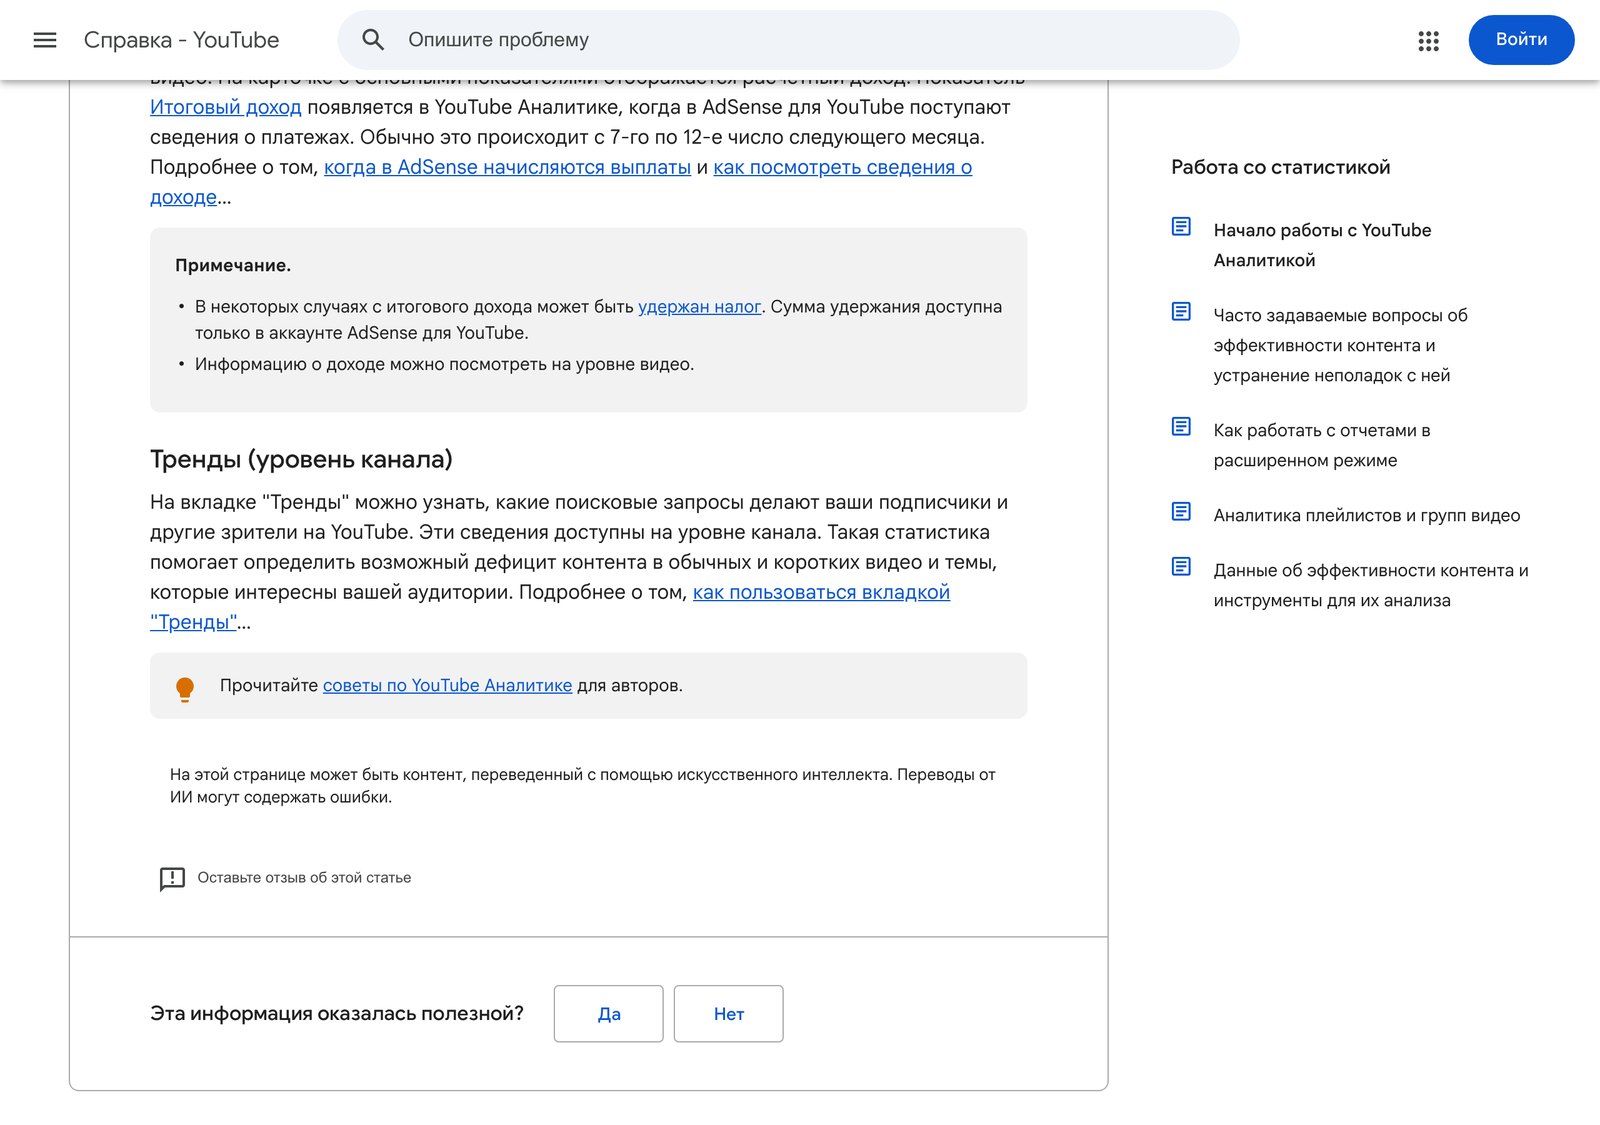Image resolution: width=1600 pixels, height=1125 pixels.
Task: Answer "Да" to helpful question
Action: point(608,1014)
